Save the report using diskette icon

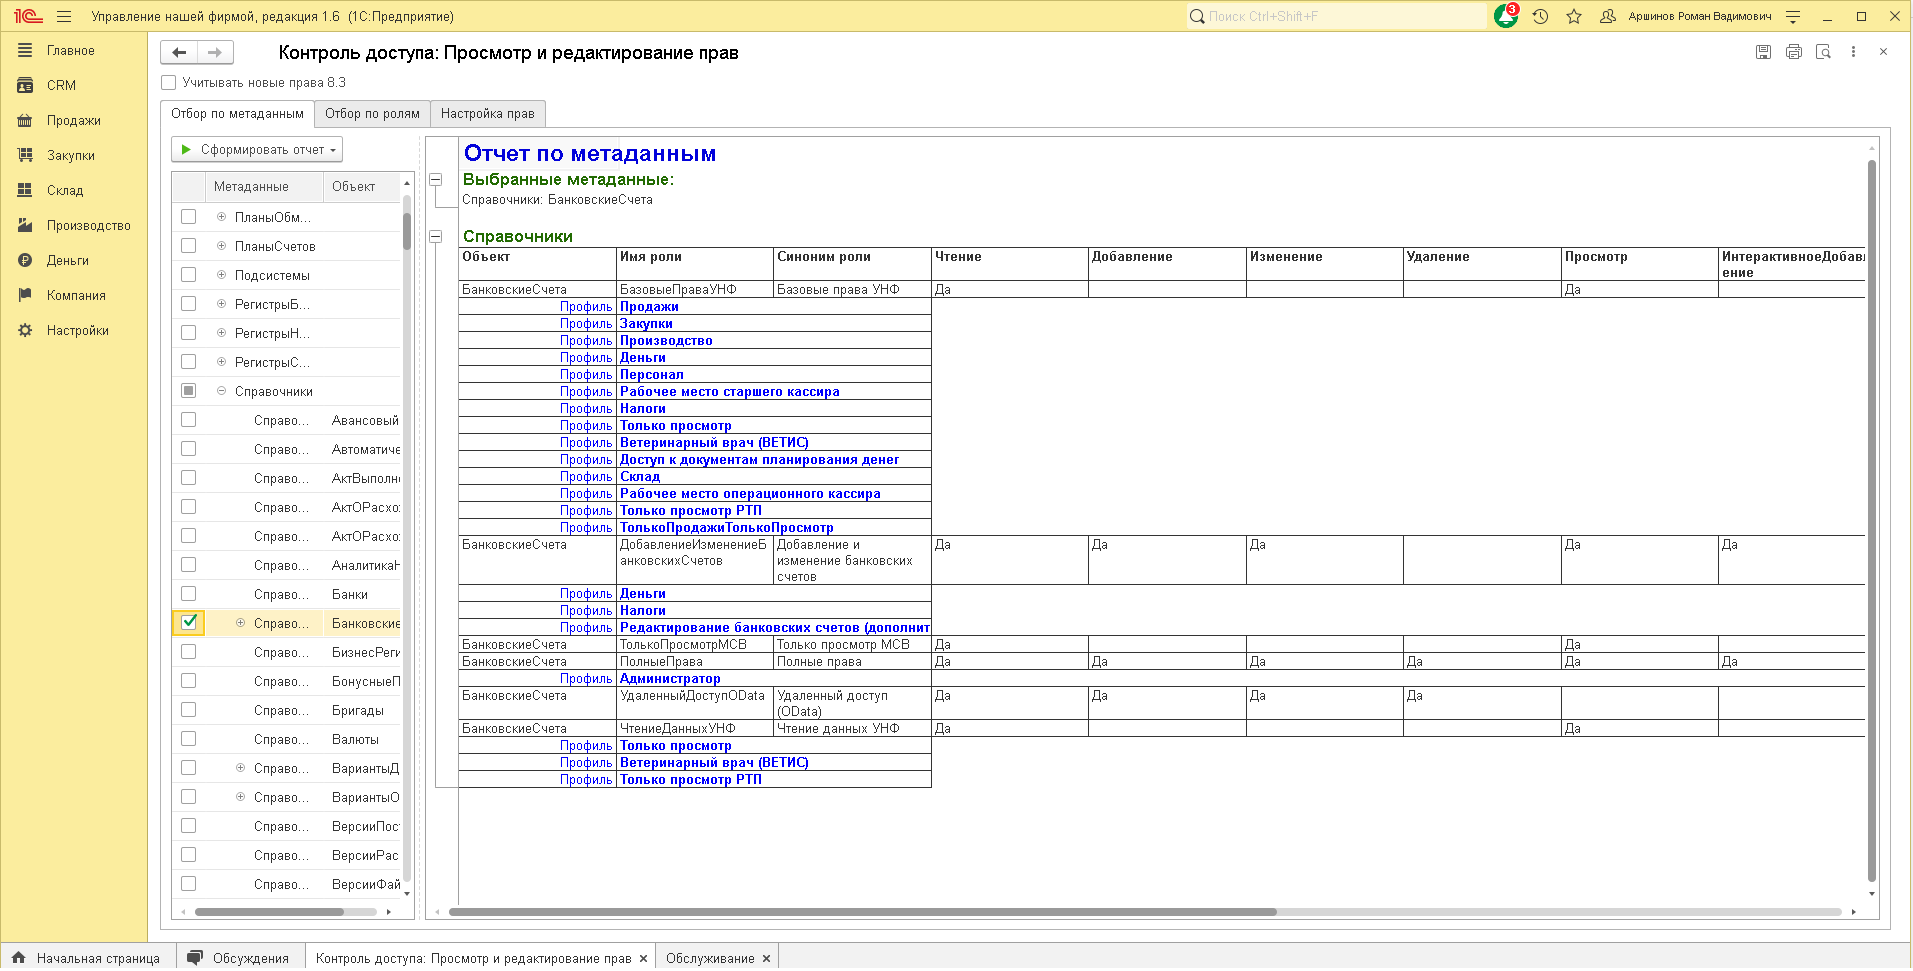coord(1764,52)
